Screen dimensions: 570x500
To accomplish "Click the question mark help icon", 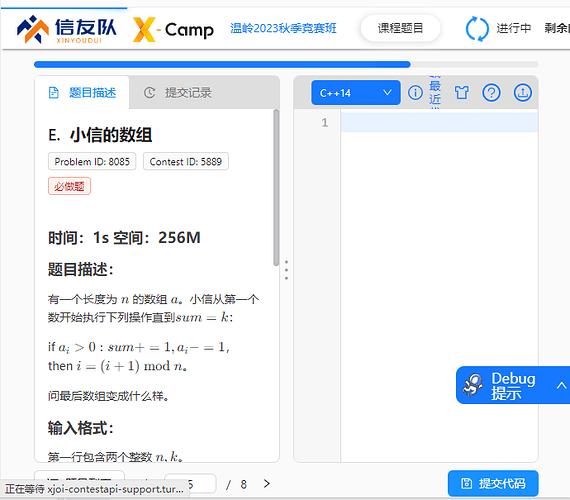I will 491,93.
